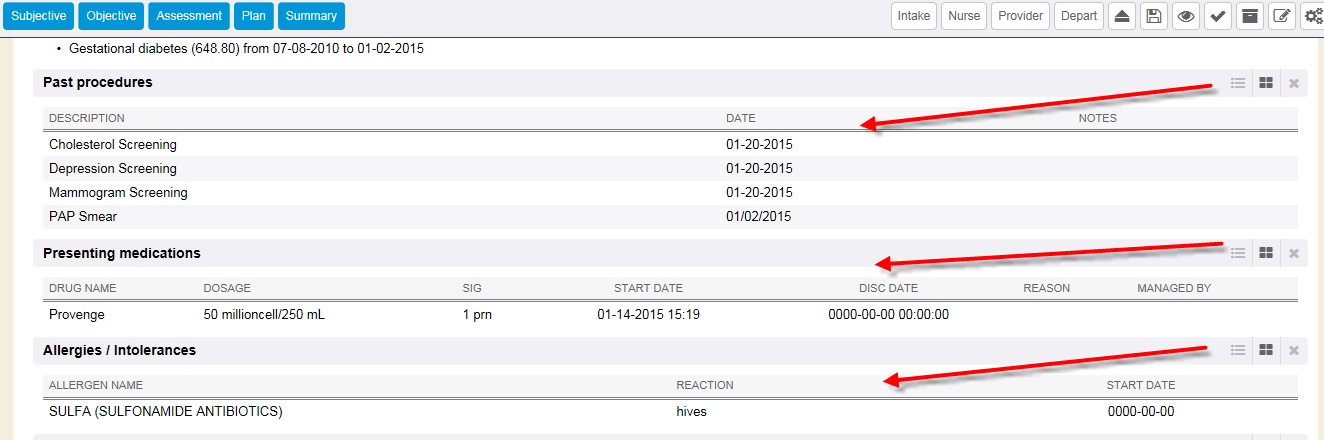1324x440 pixels.
Task: Close the Allergies / Intolerances section
Action: tap(1294, 350)
